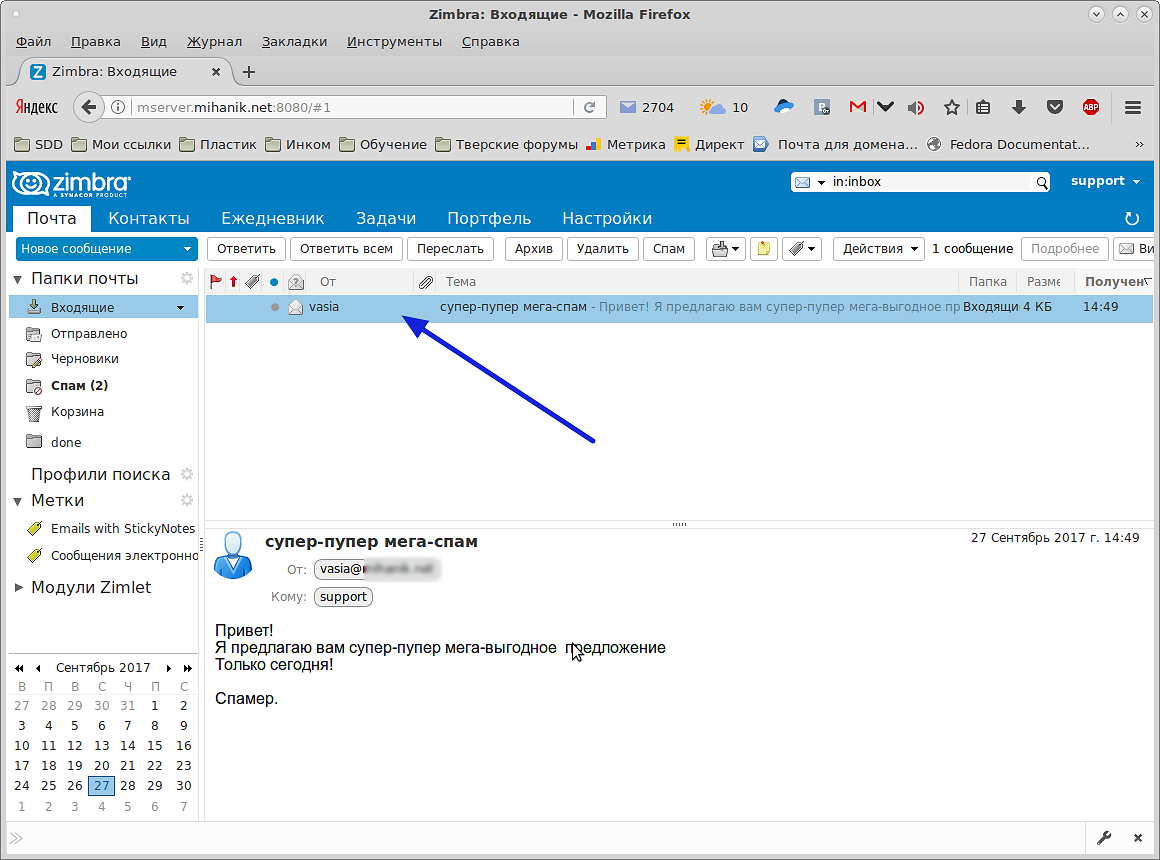1160x860 pixels.
Task: Click the Mail Folders gear icon
Action: click(186, 278)
